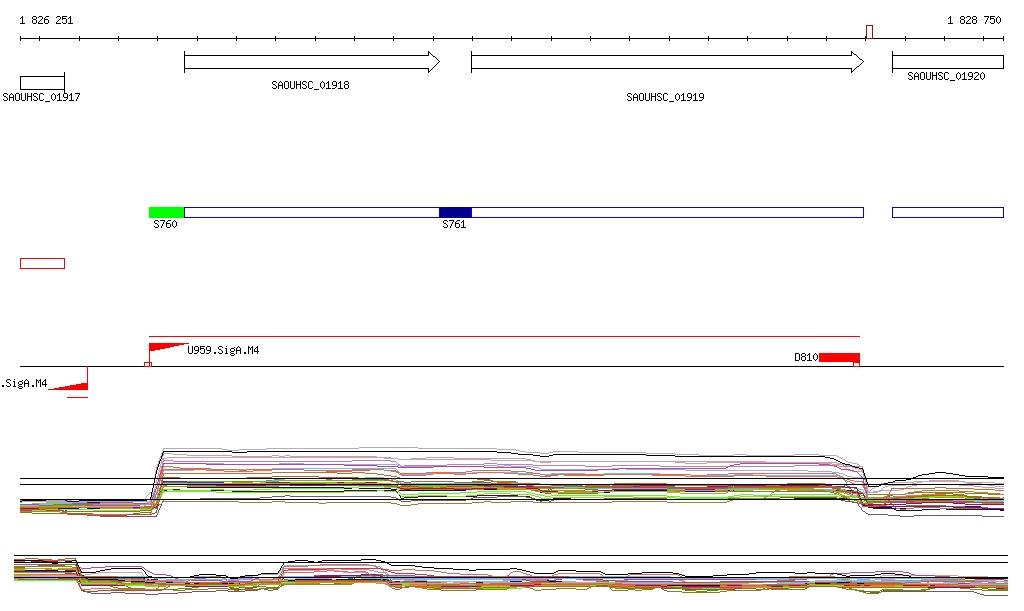Click the red outlined box below SAOUHSC_01917
Viewport: 1024px width, 611px height.
tap(42, 263)
